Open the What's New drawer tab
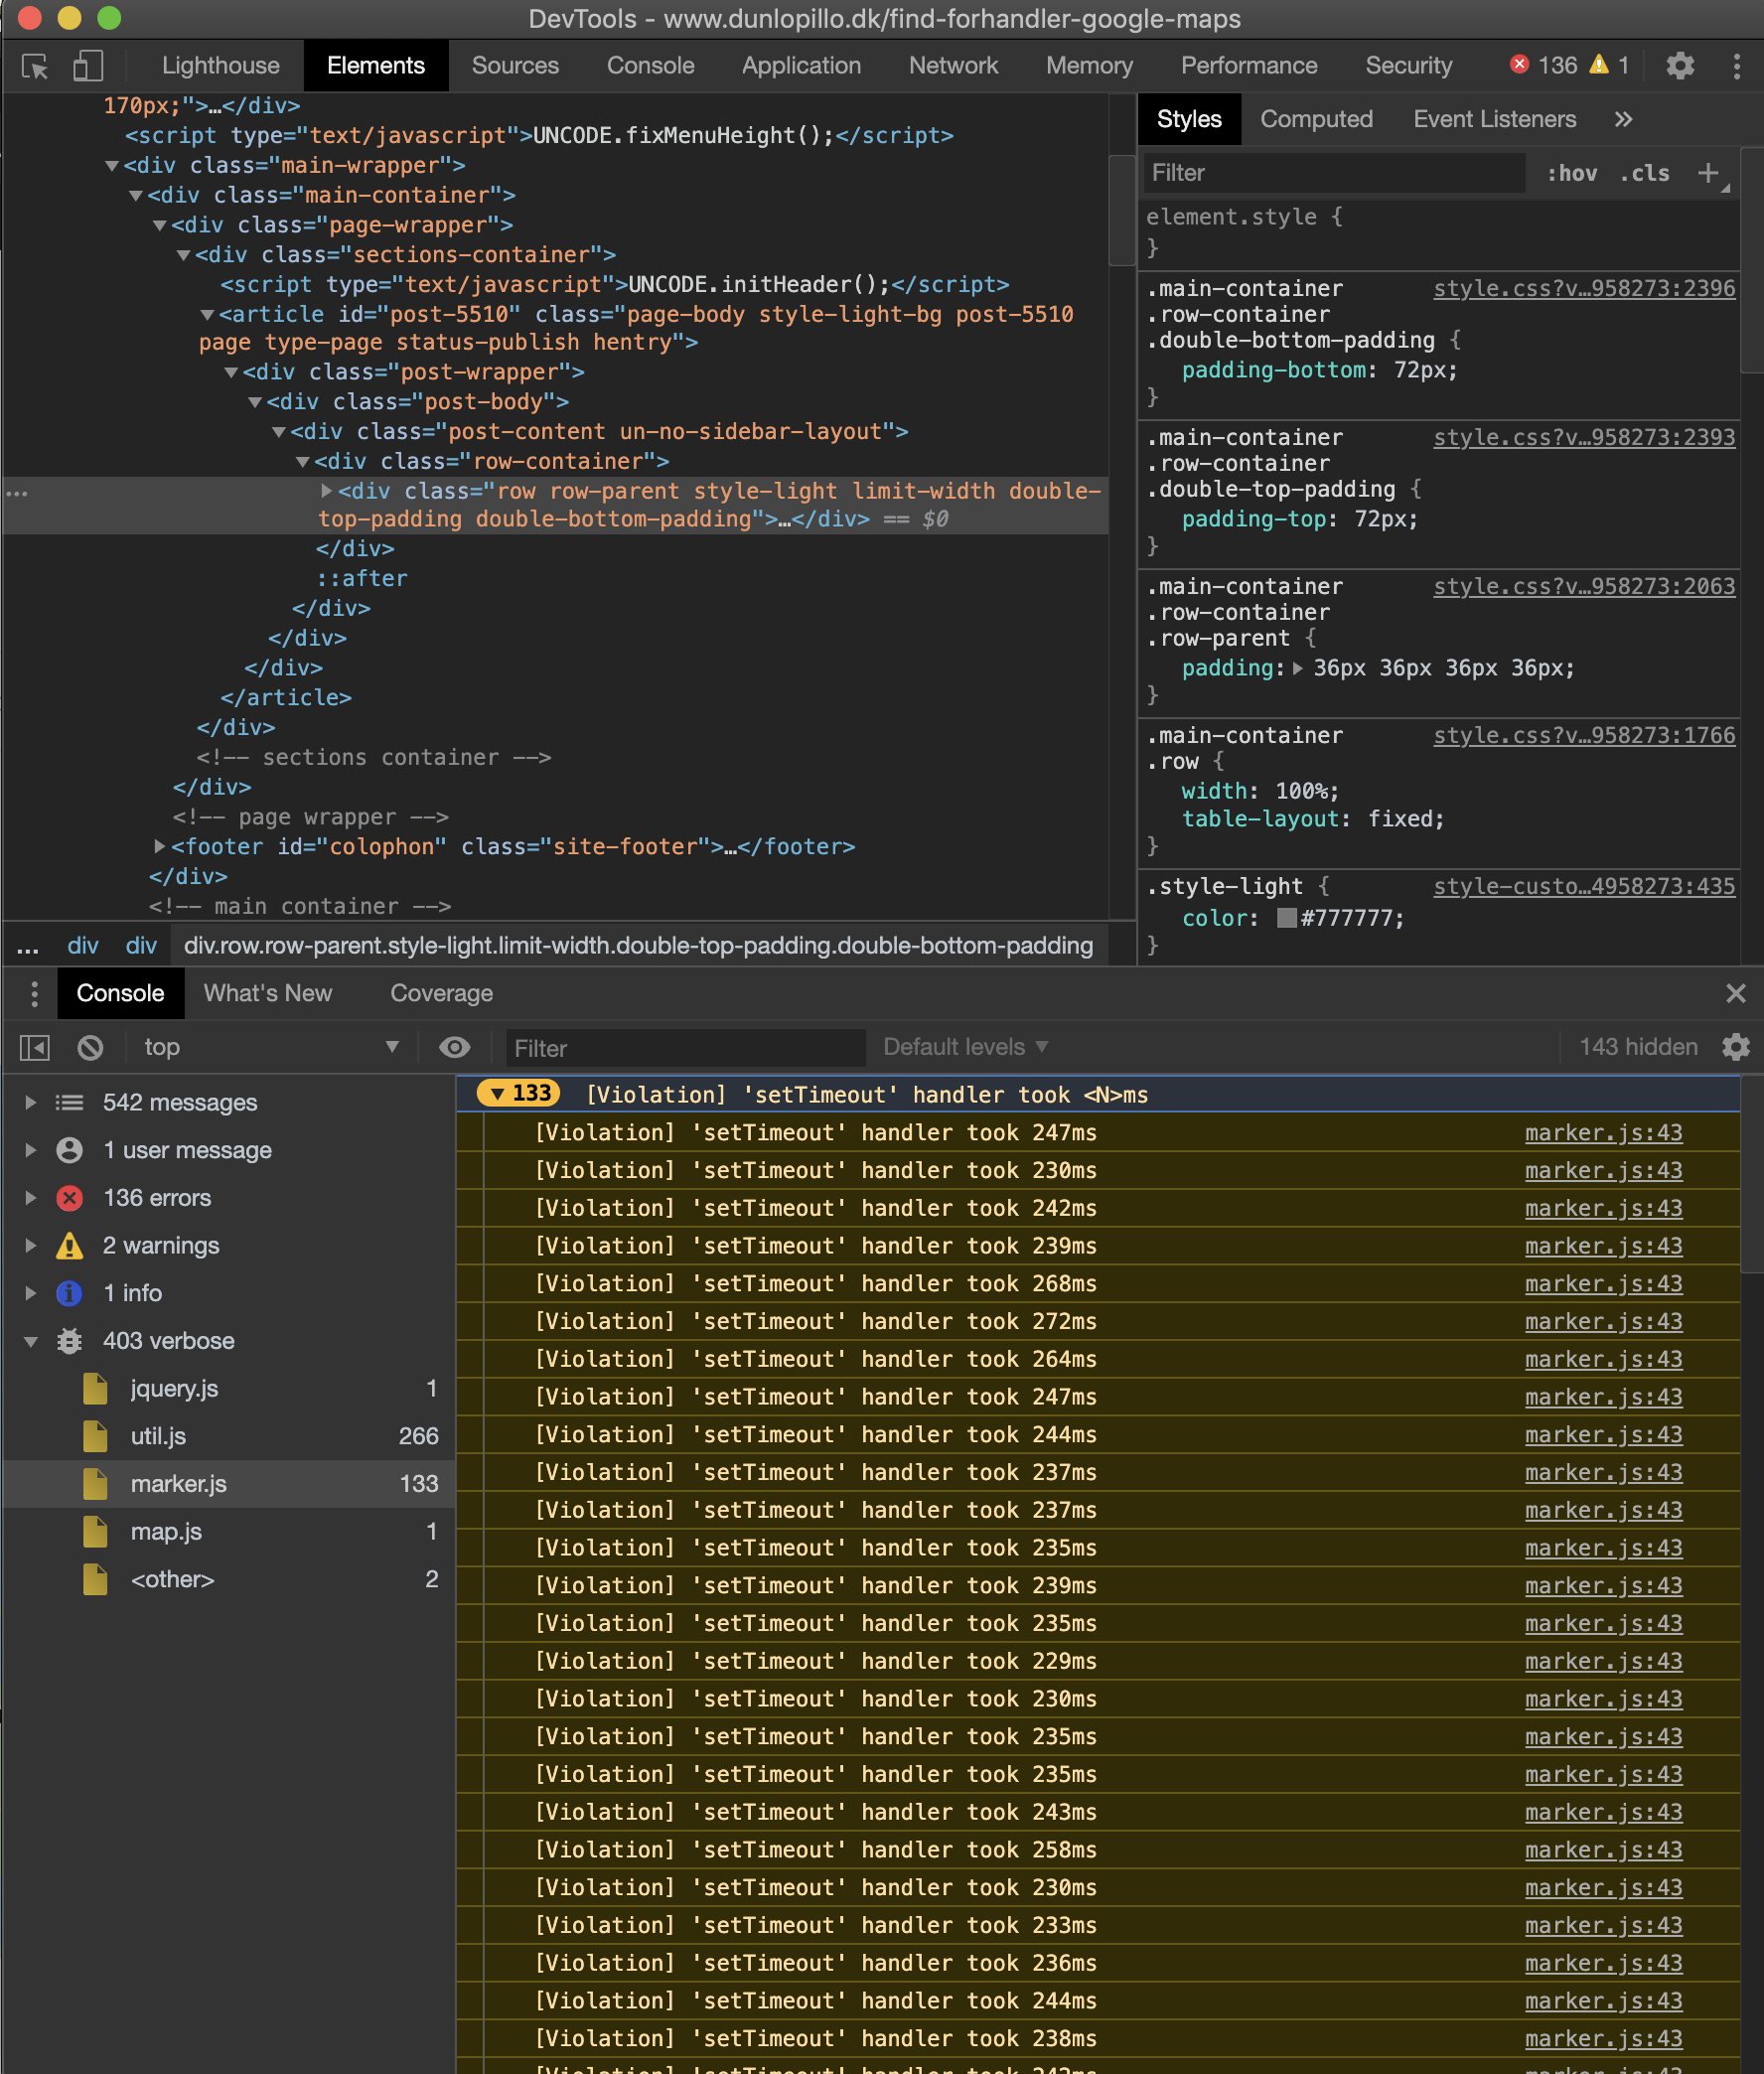Viewport: 1764px width, 2074px height. (268, 993)
